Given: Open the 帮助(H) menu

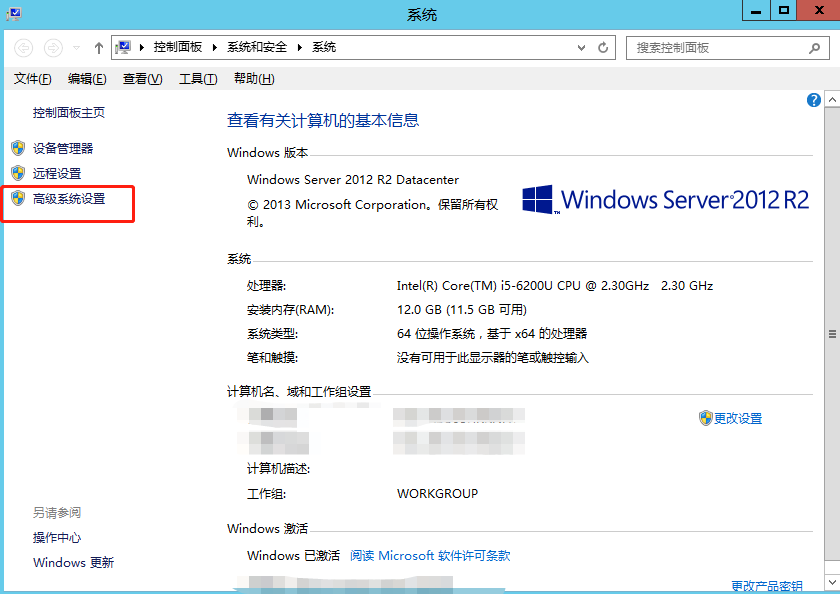Looking at the screenshot, I should click(254, 79).
